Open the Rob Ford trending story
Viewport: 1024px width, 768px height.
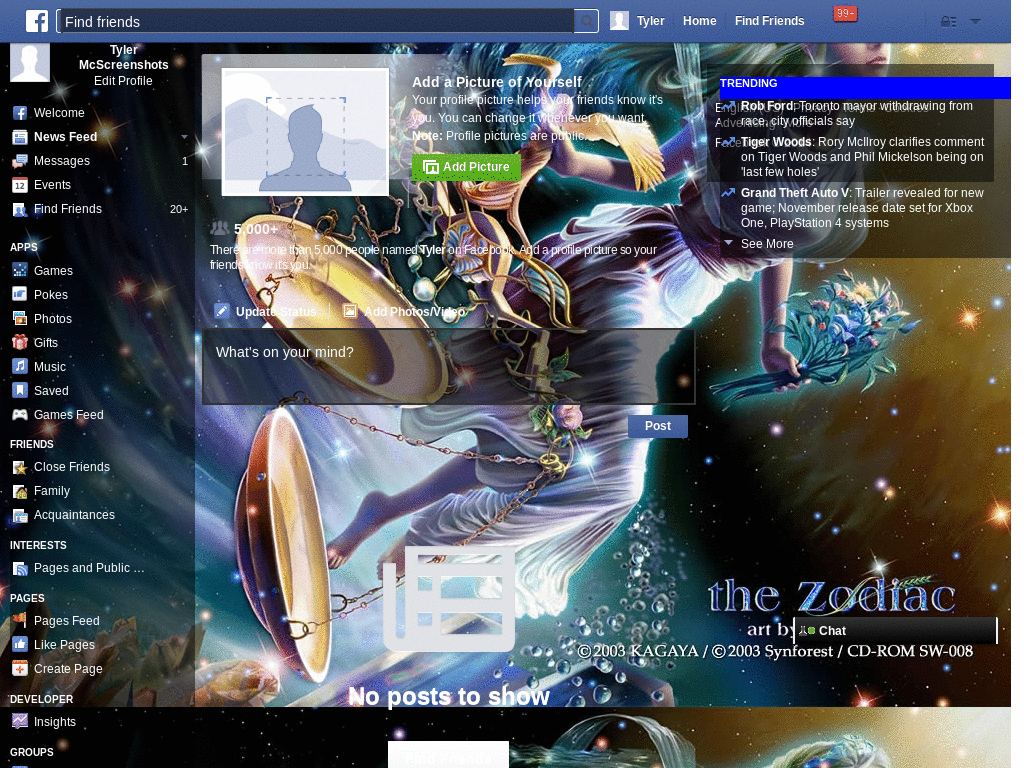coord(856,113)
